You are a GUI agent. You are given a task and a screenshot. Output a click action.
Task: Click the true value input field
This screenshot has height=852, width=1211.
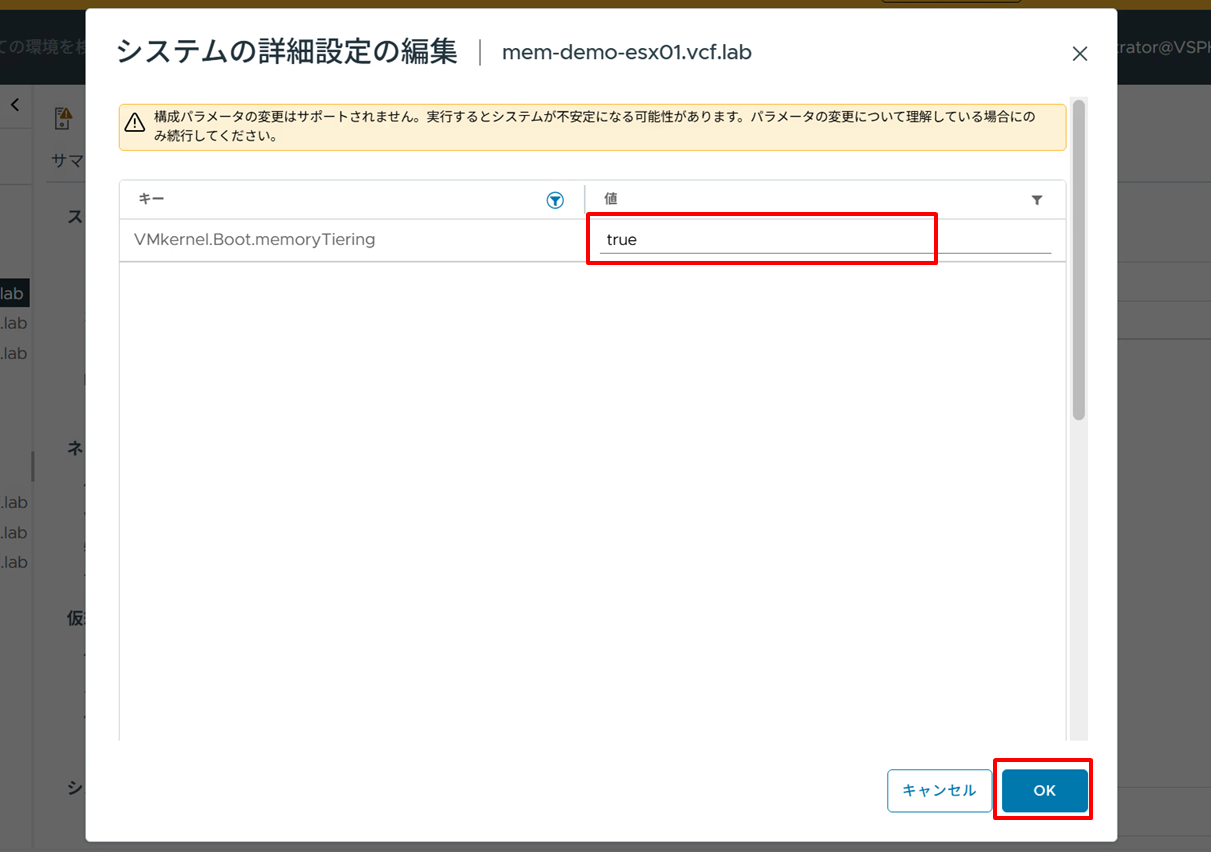761,239
